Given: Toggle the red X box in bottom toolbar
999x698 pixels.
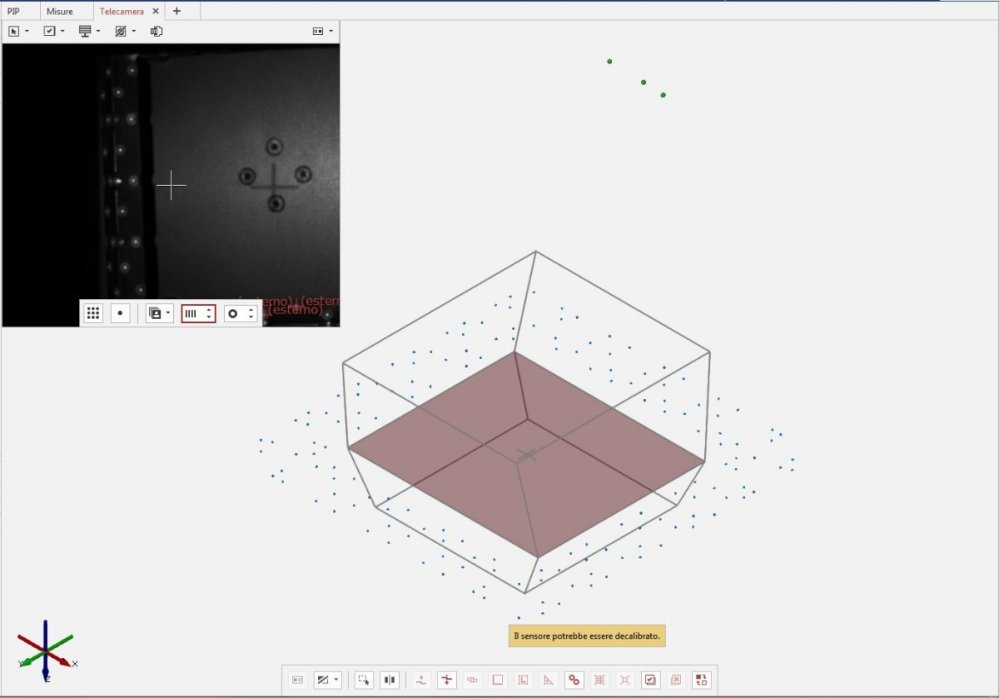Looking at the screenshot, I should [x=676, y=680].
